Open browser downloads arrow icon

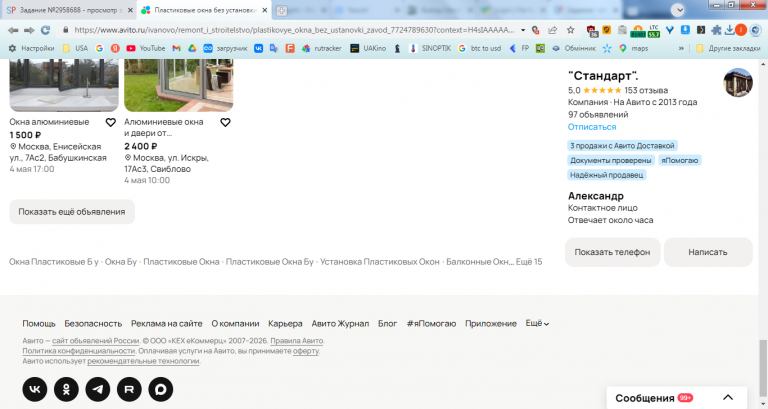tap(729, 30)
